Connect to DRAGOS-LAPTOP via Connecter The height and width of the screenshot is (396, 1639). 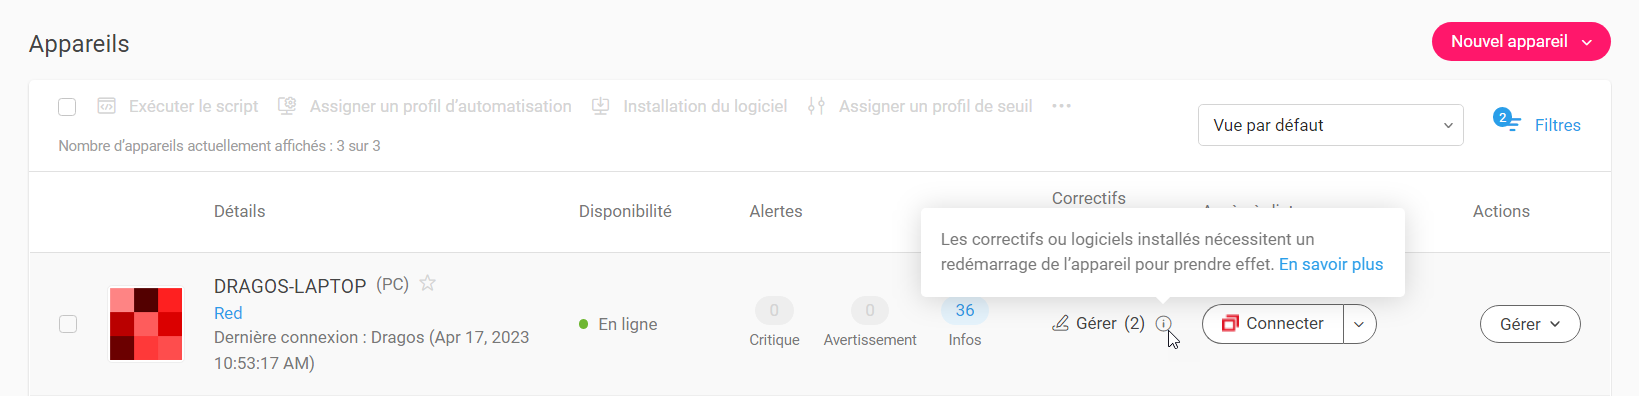tap(1273, 324)
